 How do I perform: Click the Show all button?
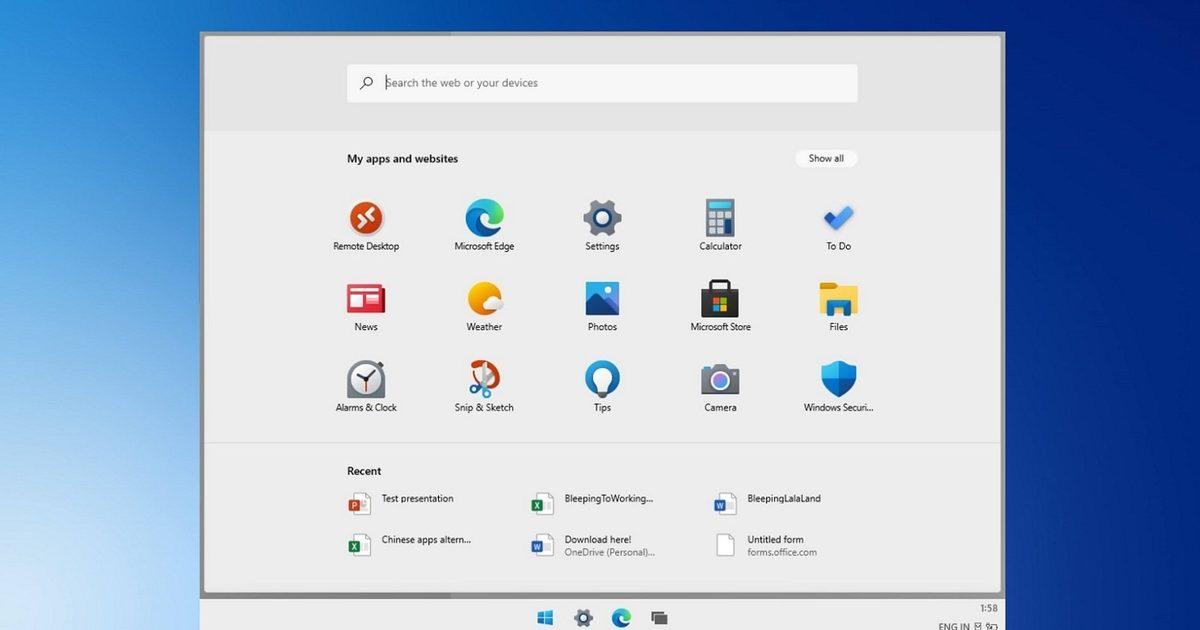point(825,157)
